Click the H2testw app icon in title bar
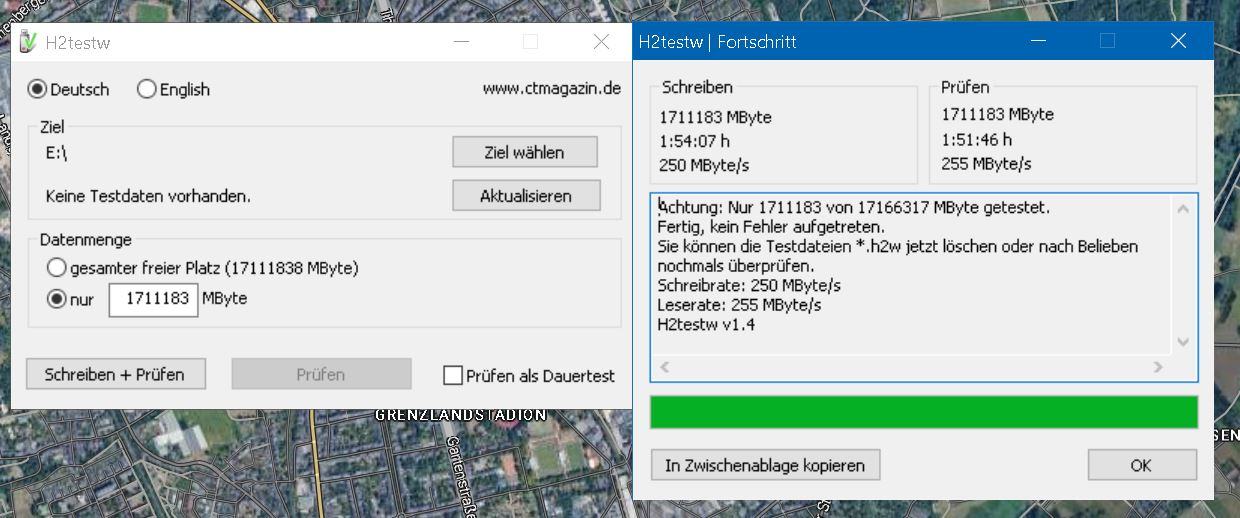Image resolution: width=1240 pixels, height=518 pixels. [x=28, y=42]
